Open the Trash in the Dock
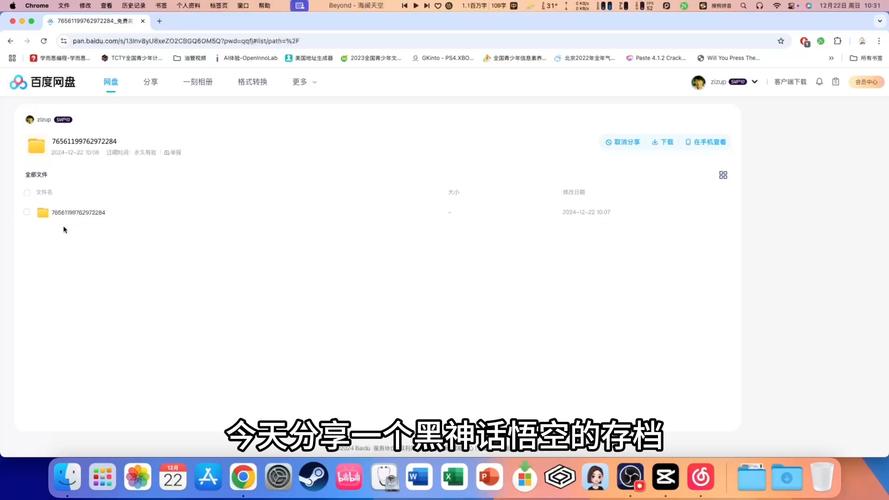889x500 pixels. 822,477
